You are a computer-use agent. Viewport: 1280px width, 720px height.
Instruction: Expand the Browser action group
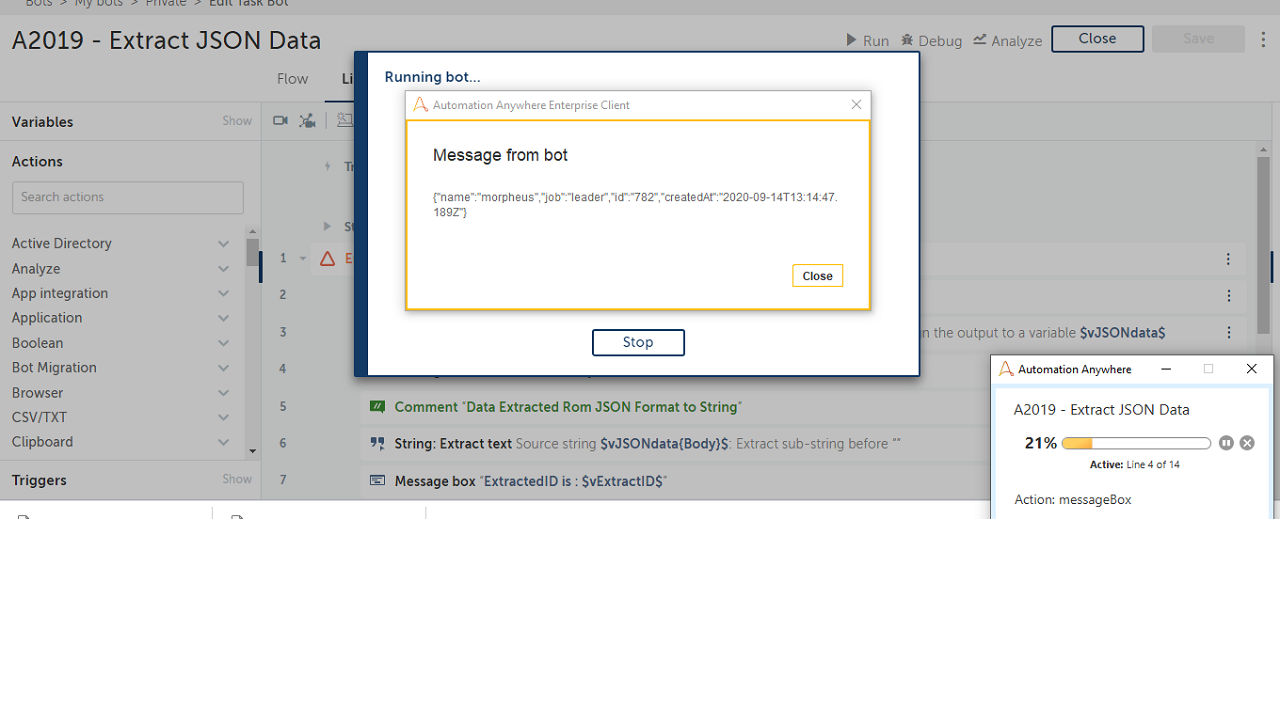pyautogui.click(x=224, y=393)
